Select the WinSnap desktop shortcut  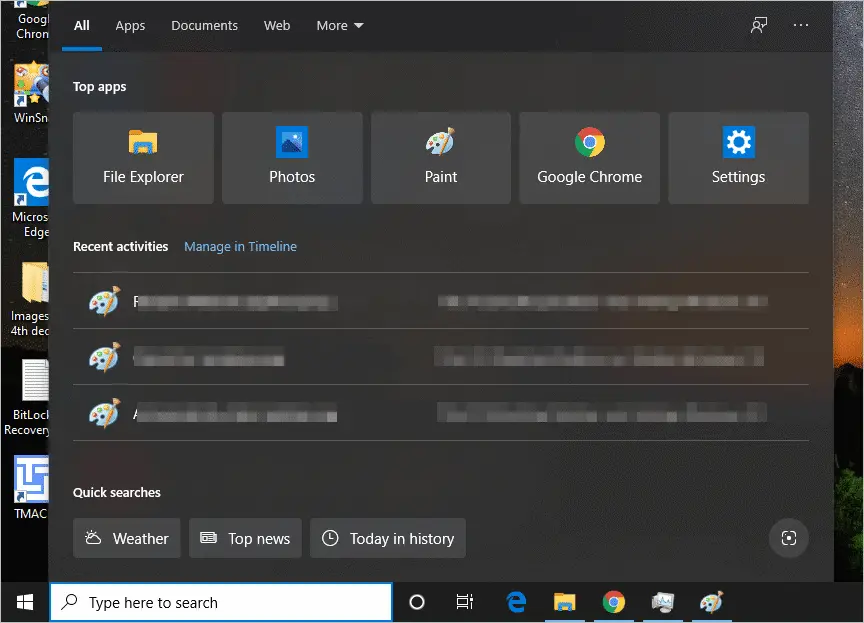tap(30, 93)
